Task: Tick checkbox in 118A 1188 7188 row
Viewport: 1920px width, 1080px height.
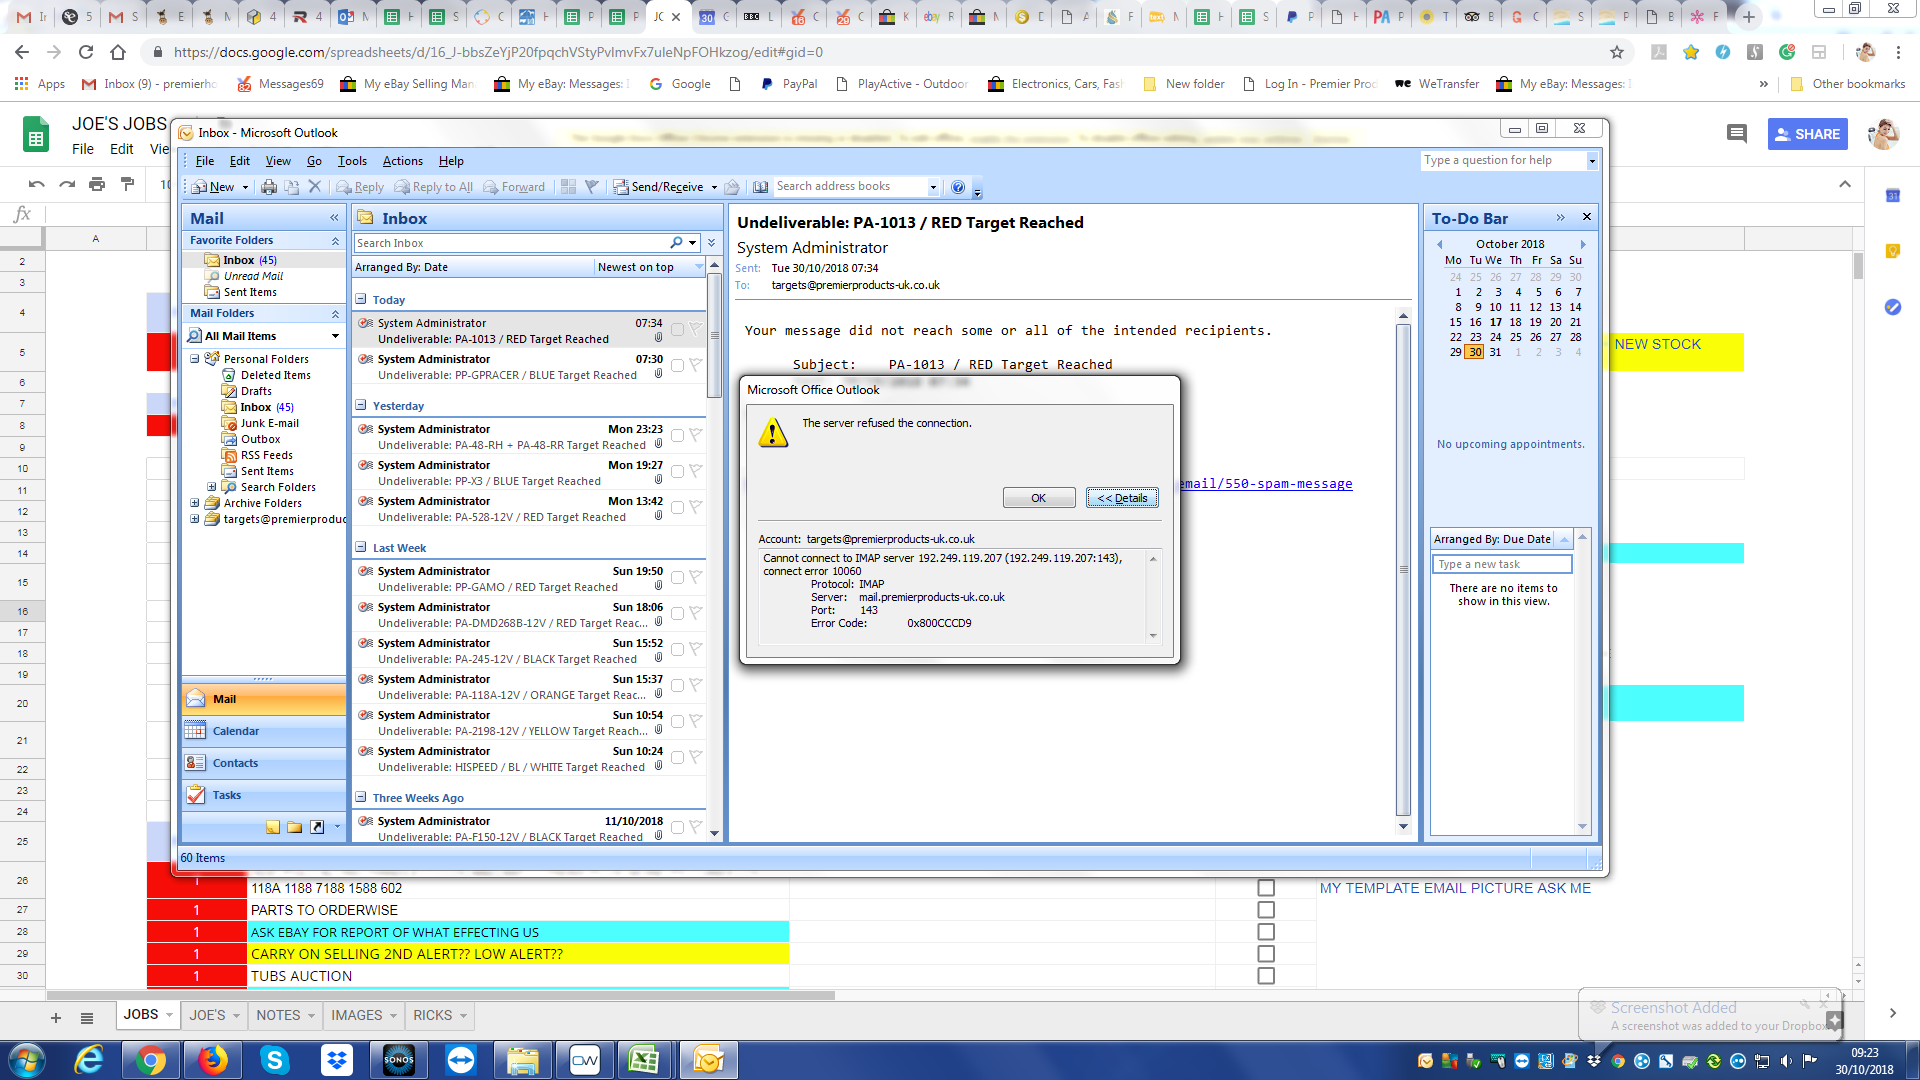Action: pyautogui.click(x=1266, y=888)
